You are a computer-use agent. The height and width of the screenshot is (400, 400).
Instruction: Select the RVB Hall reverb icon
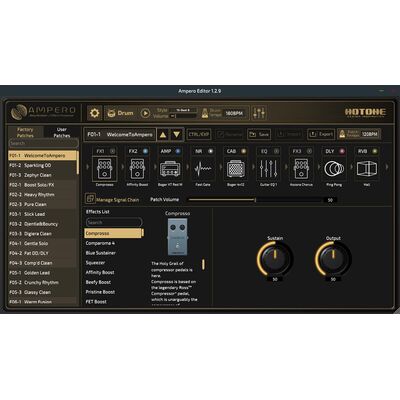366,169
